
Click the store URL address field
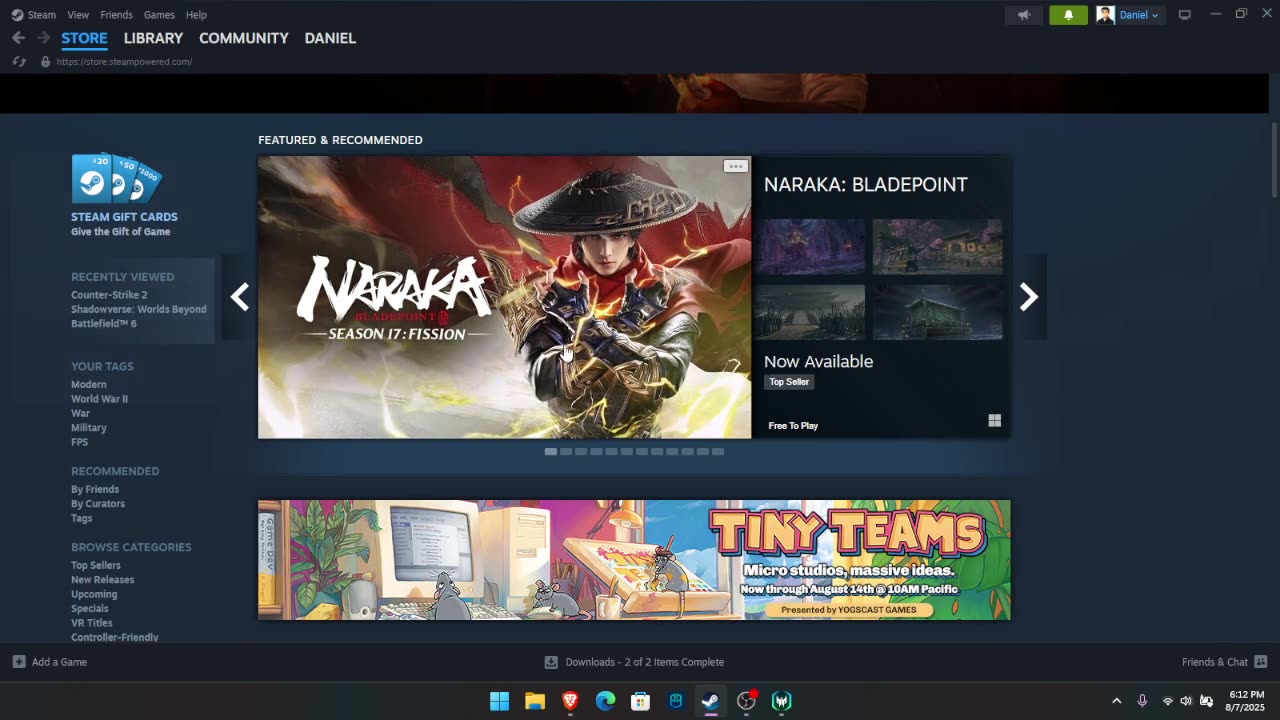click(124, 62)
